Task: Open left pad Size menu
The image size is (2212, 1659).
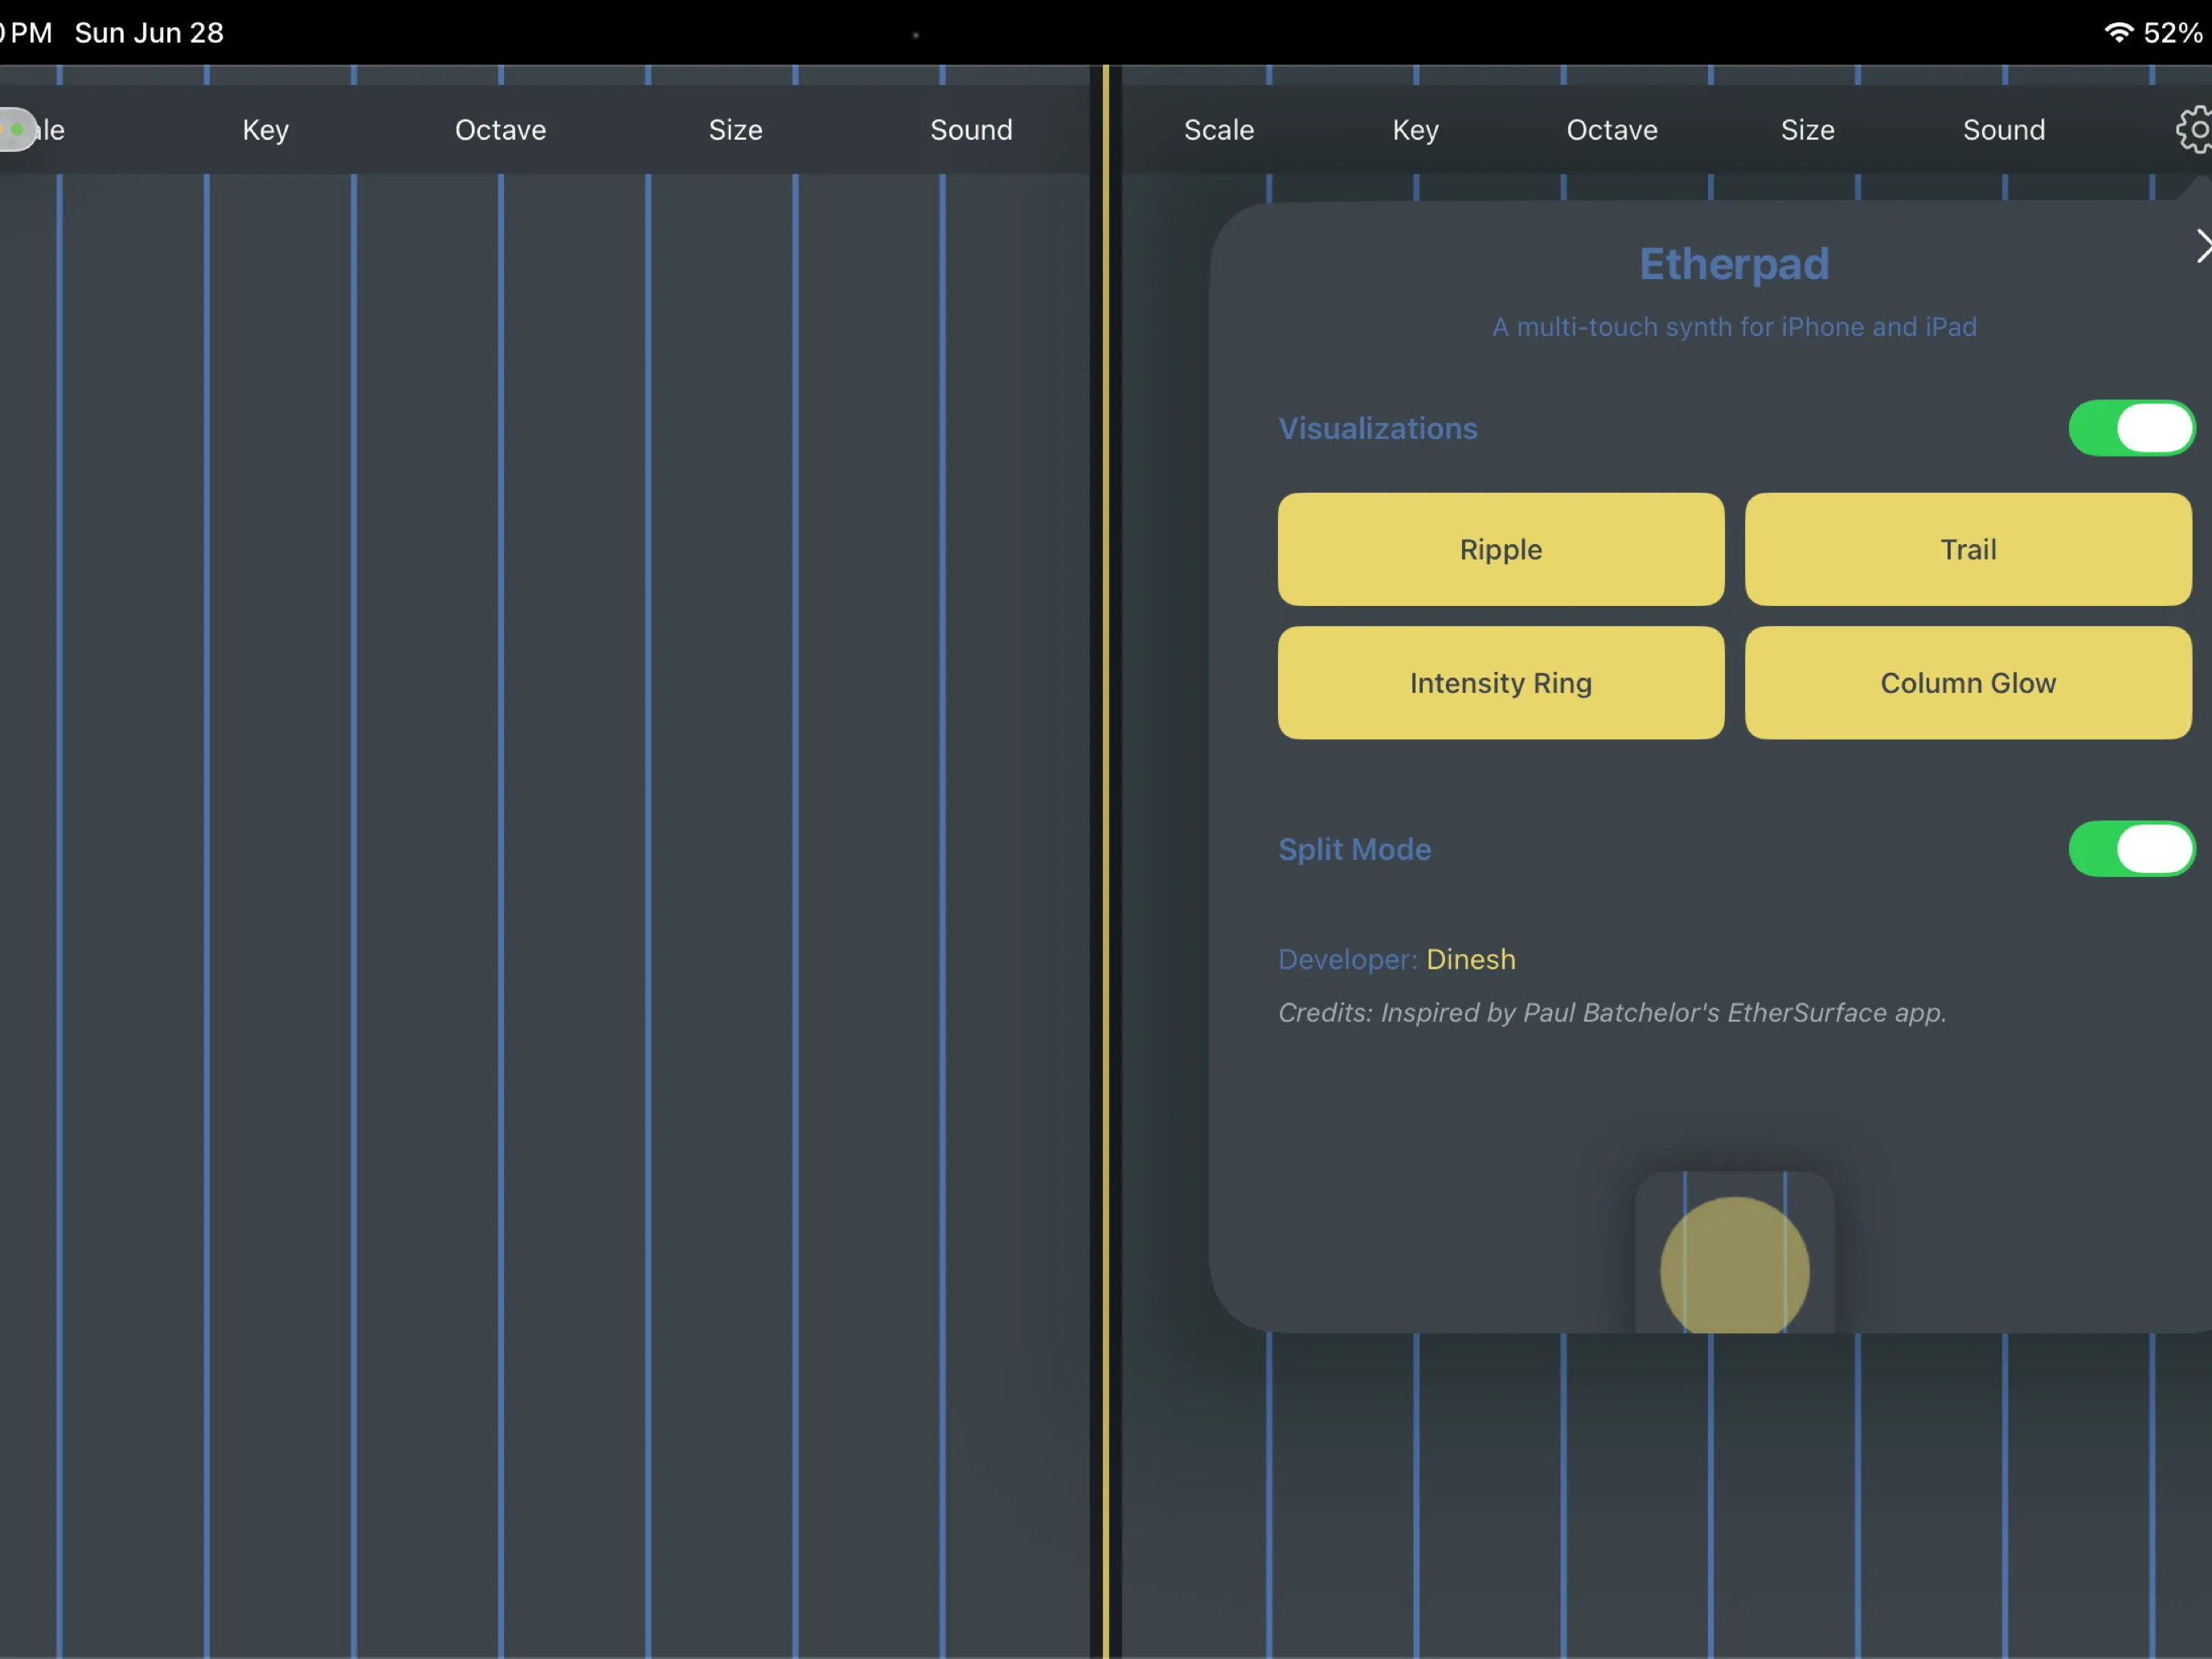Action: tap(736, 130)
